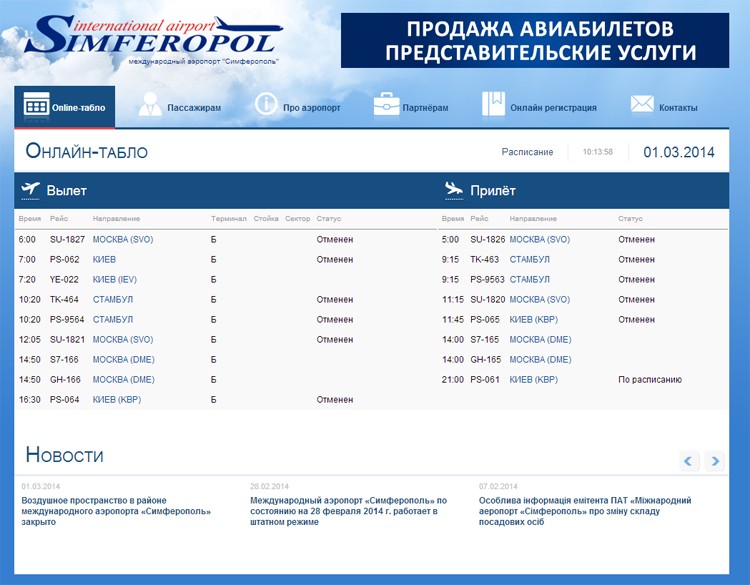Click the Расписание link
Screen dimensions: 750x585
[x=527, y=152]
